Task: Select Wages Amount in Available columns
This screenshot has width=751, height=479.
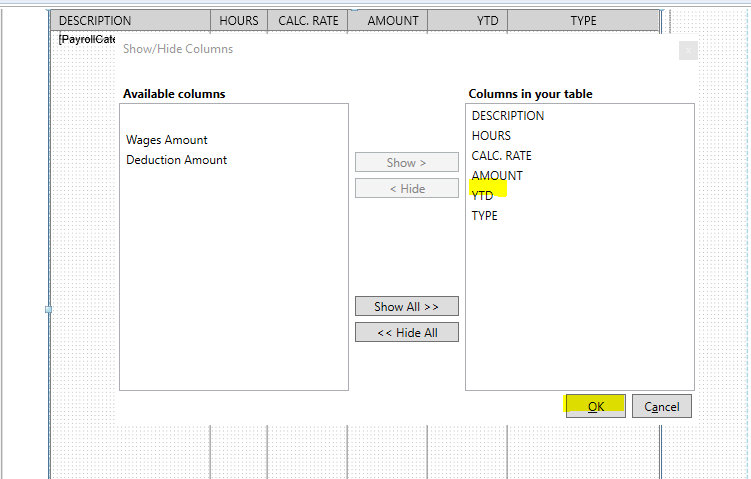Action: coord(167,140)
